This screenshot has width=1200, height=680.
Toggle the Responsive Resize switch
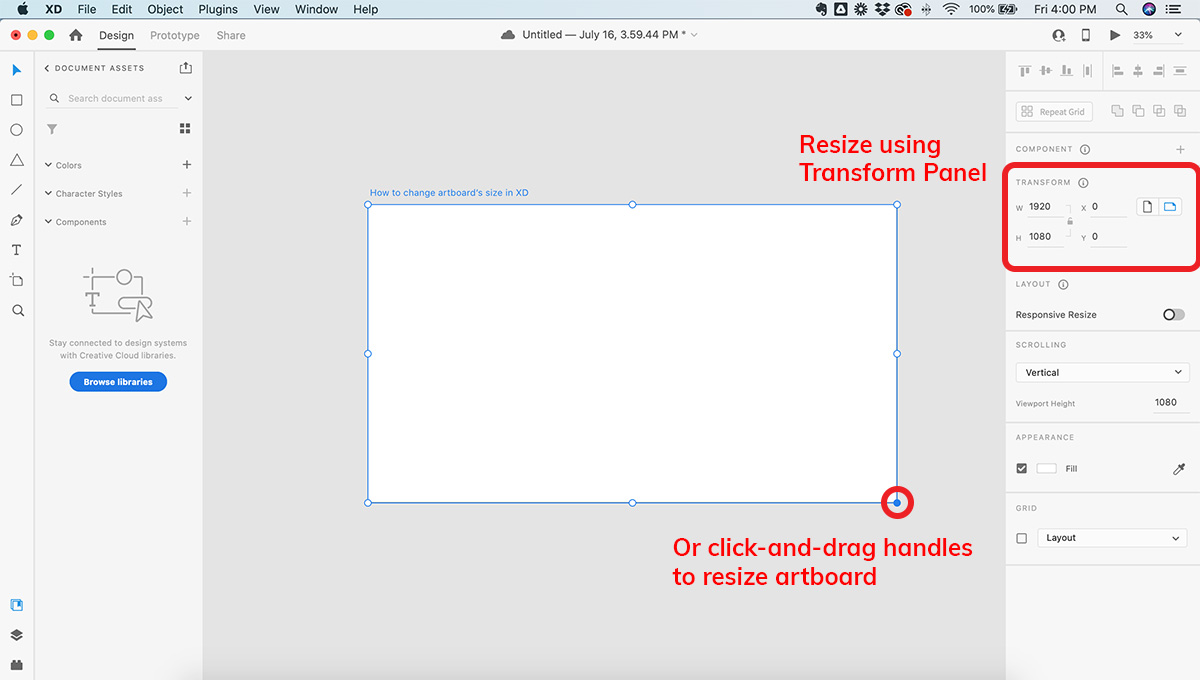pyautogui.click(x=1173, y=315)
